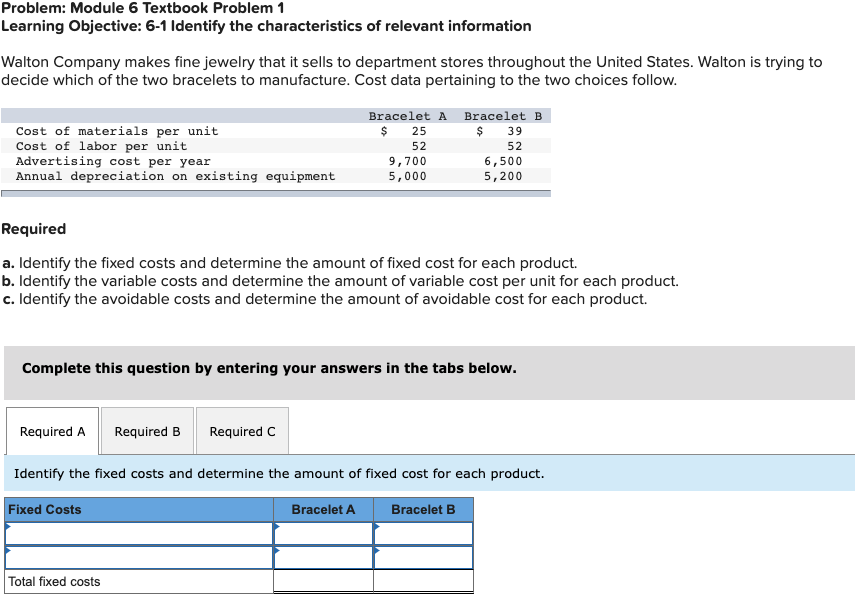
Task: Select the Required A tab
Action: (x=52, y=430)
